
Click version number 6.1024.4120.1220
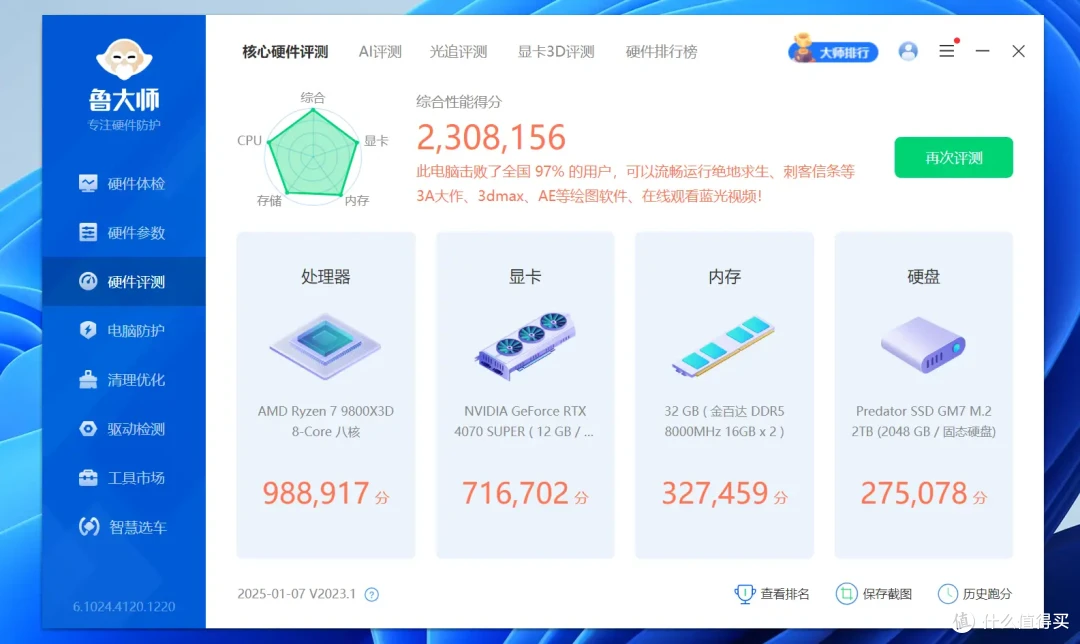tap(124, 607)
